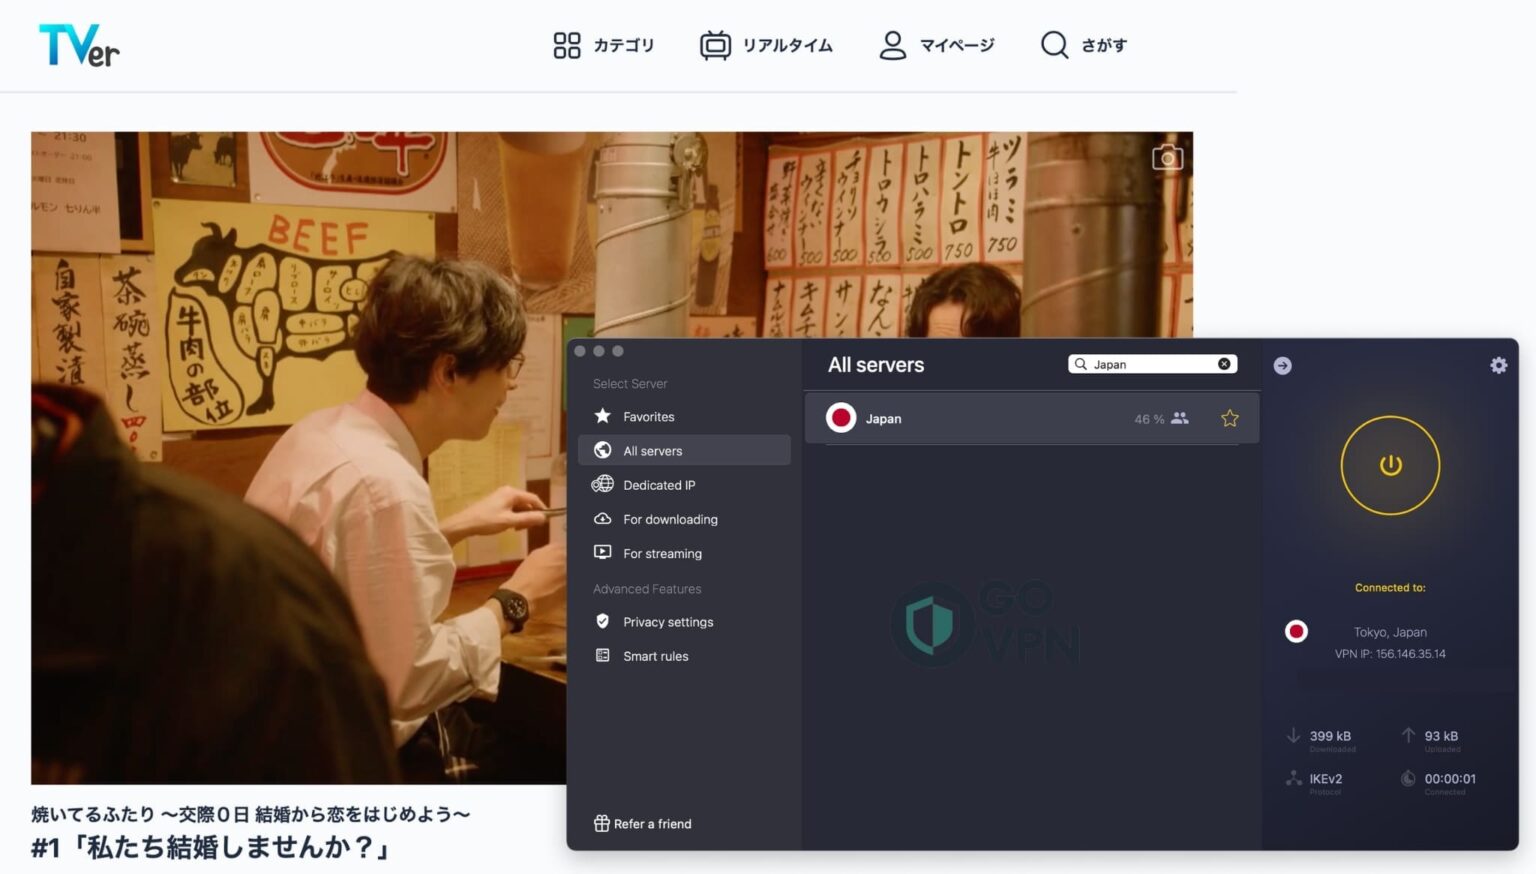
Task: Disconnect VPN with the power button
Action: [x=1390, y=465]
